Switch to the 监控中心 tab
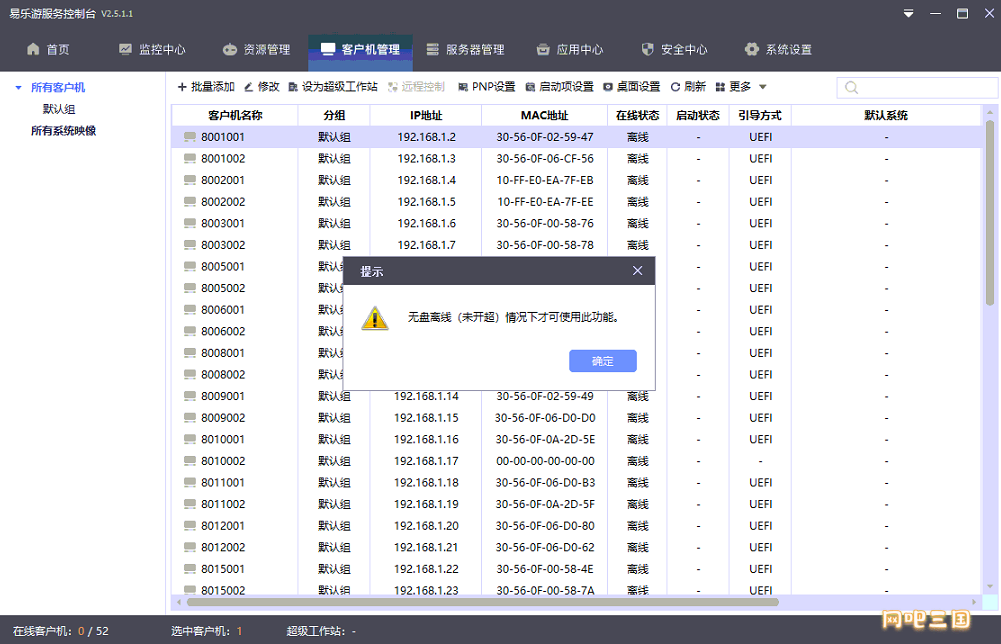The width and height of the screenshot is (1001, 644). click(152, 49)
